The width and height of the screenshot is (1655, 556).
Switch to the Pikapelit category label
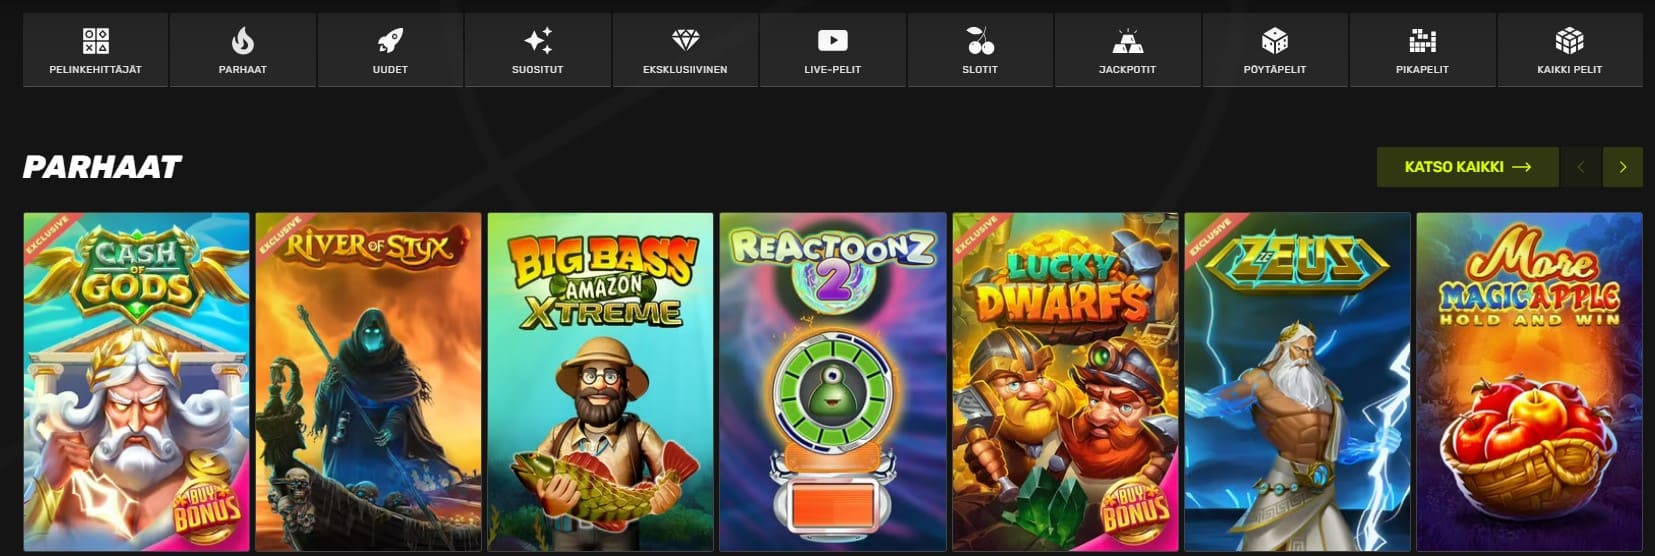[x=1422, y=70]
